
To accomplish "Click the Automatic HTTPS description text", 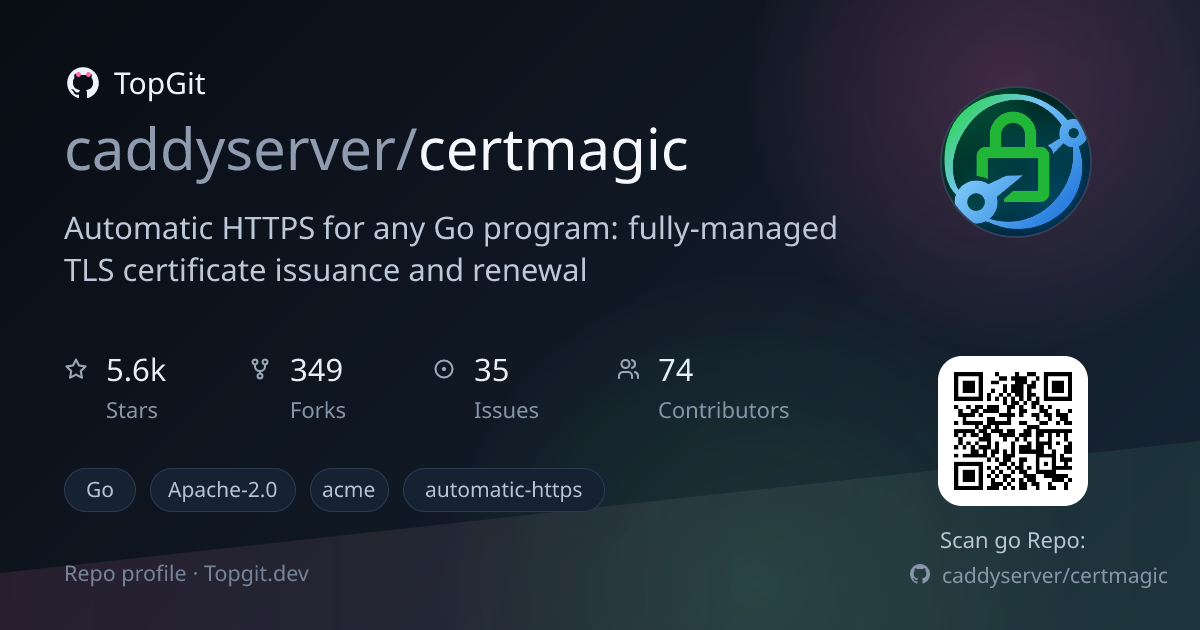I will tap(451, 249).
